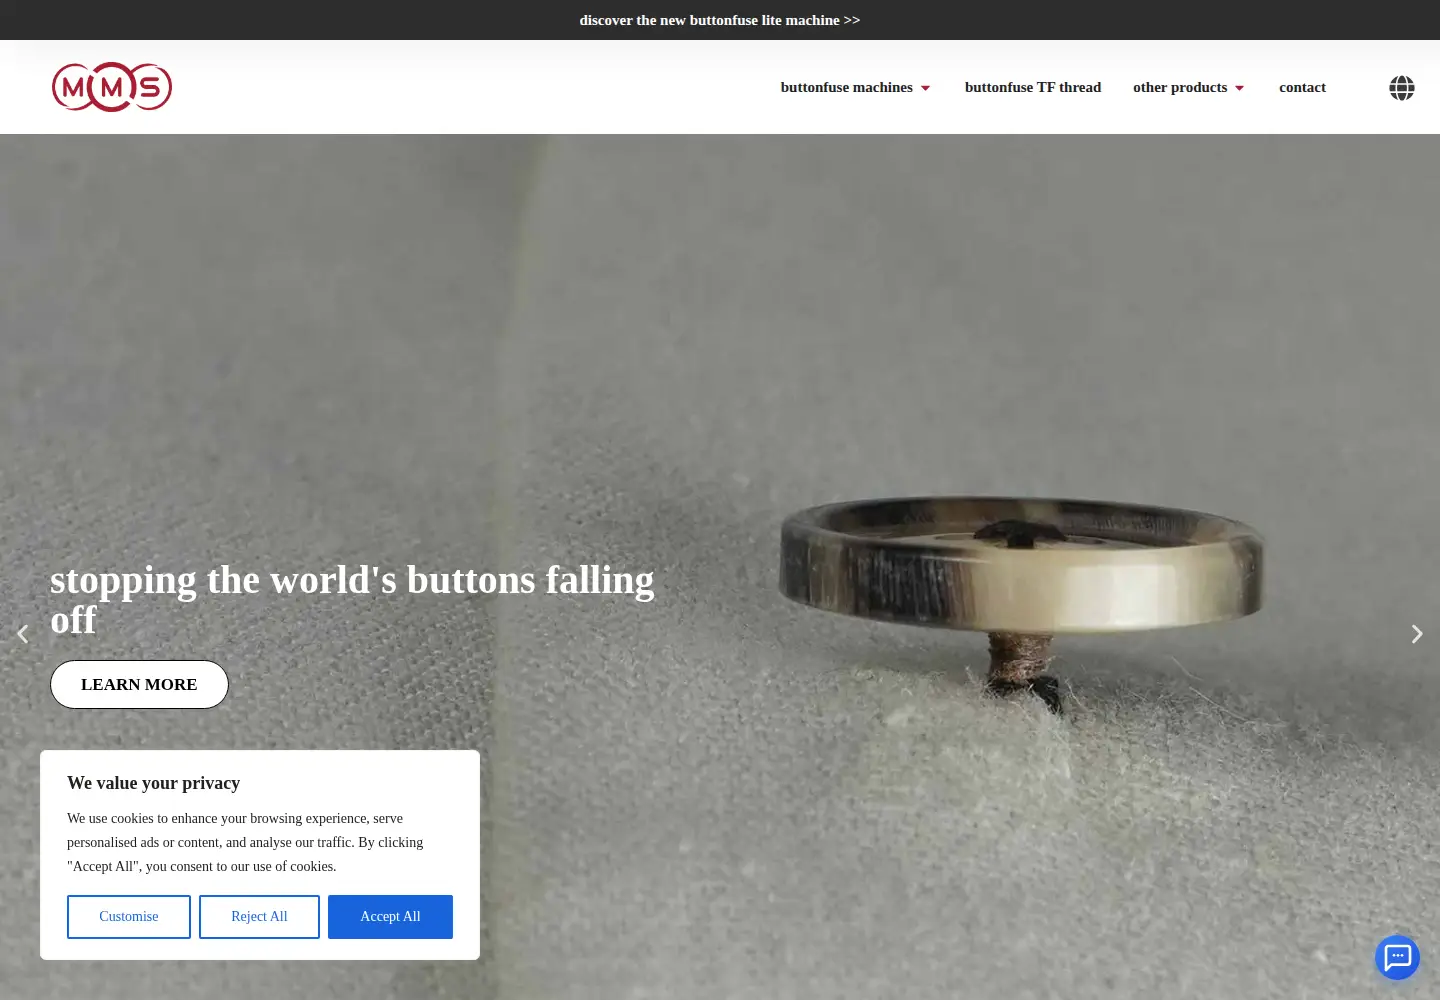Customise cookie preferences
The width and height of the screenshot is (1440, 1000).
(129, 917)
